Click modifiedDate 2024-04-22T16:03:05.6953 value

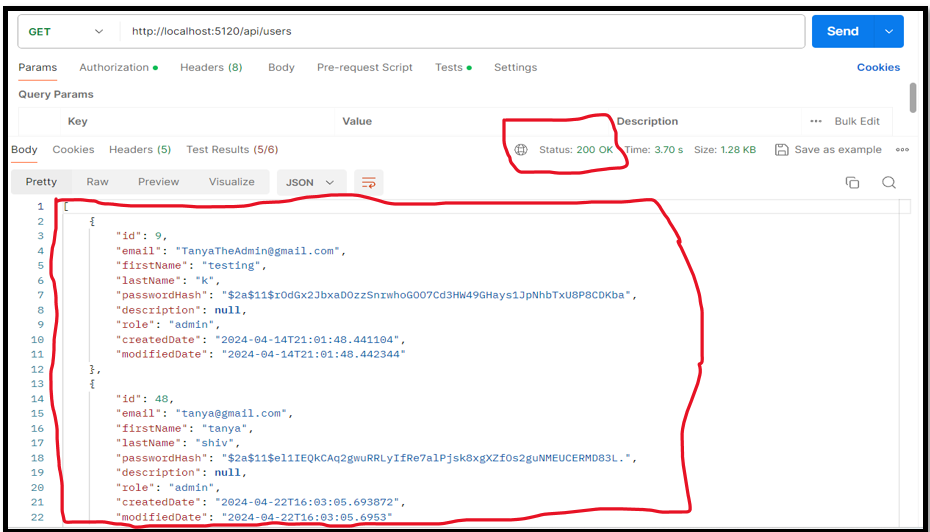[307, 517]
